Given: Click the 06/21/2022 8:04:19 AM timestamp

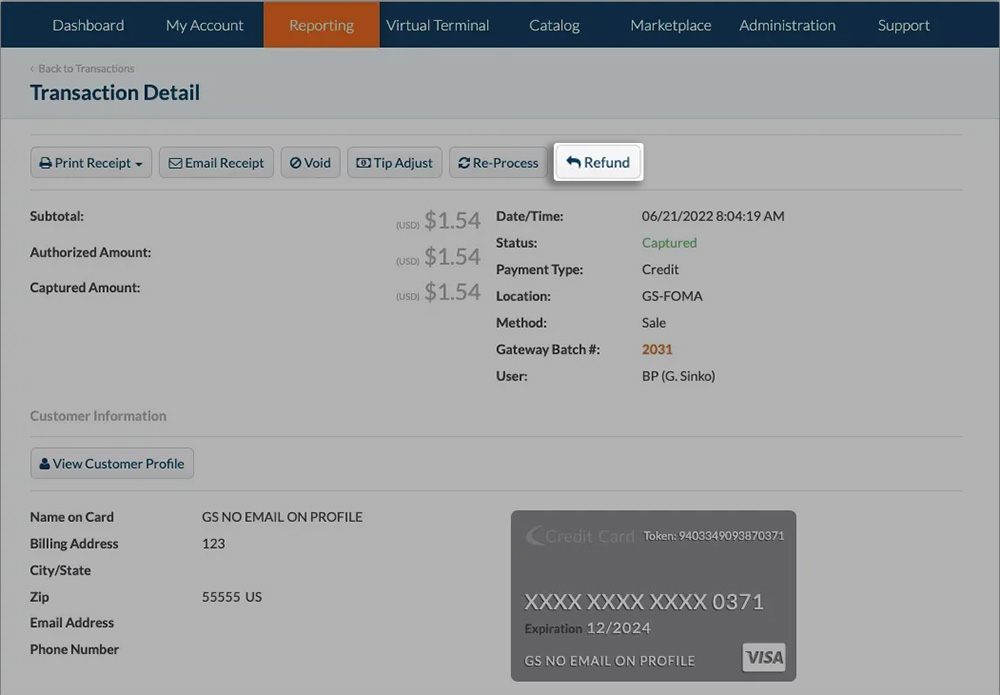Looking at the screenshot, I should (x=713, y=216).
